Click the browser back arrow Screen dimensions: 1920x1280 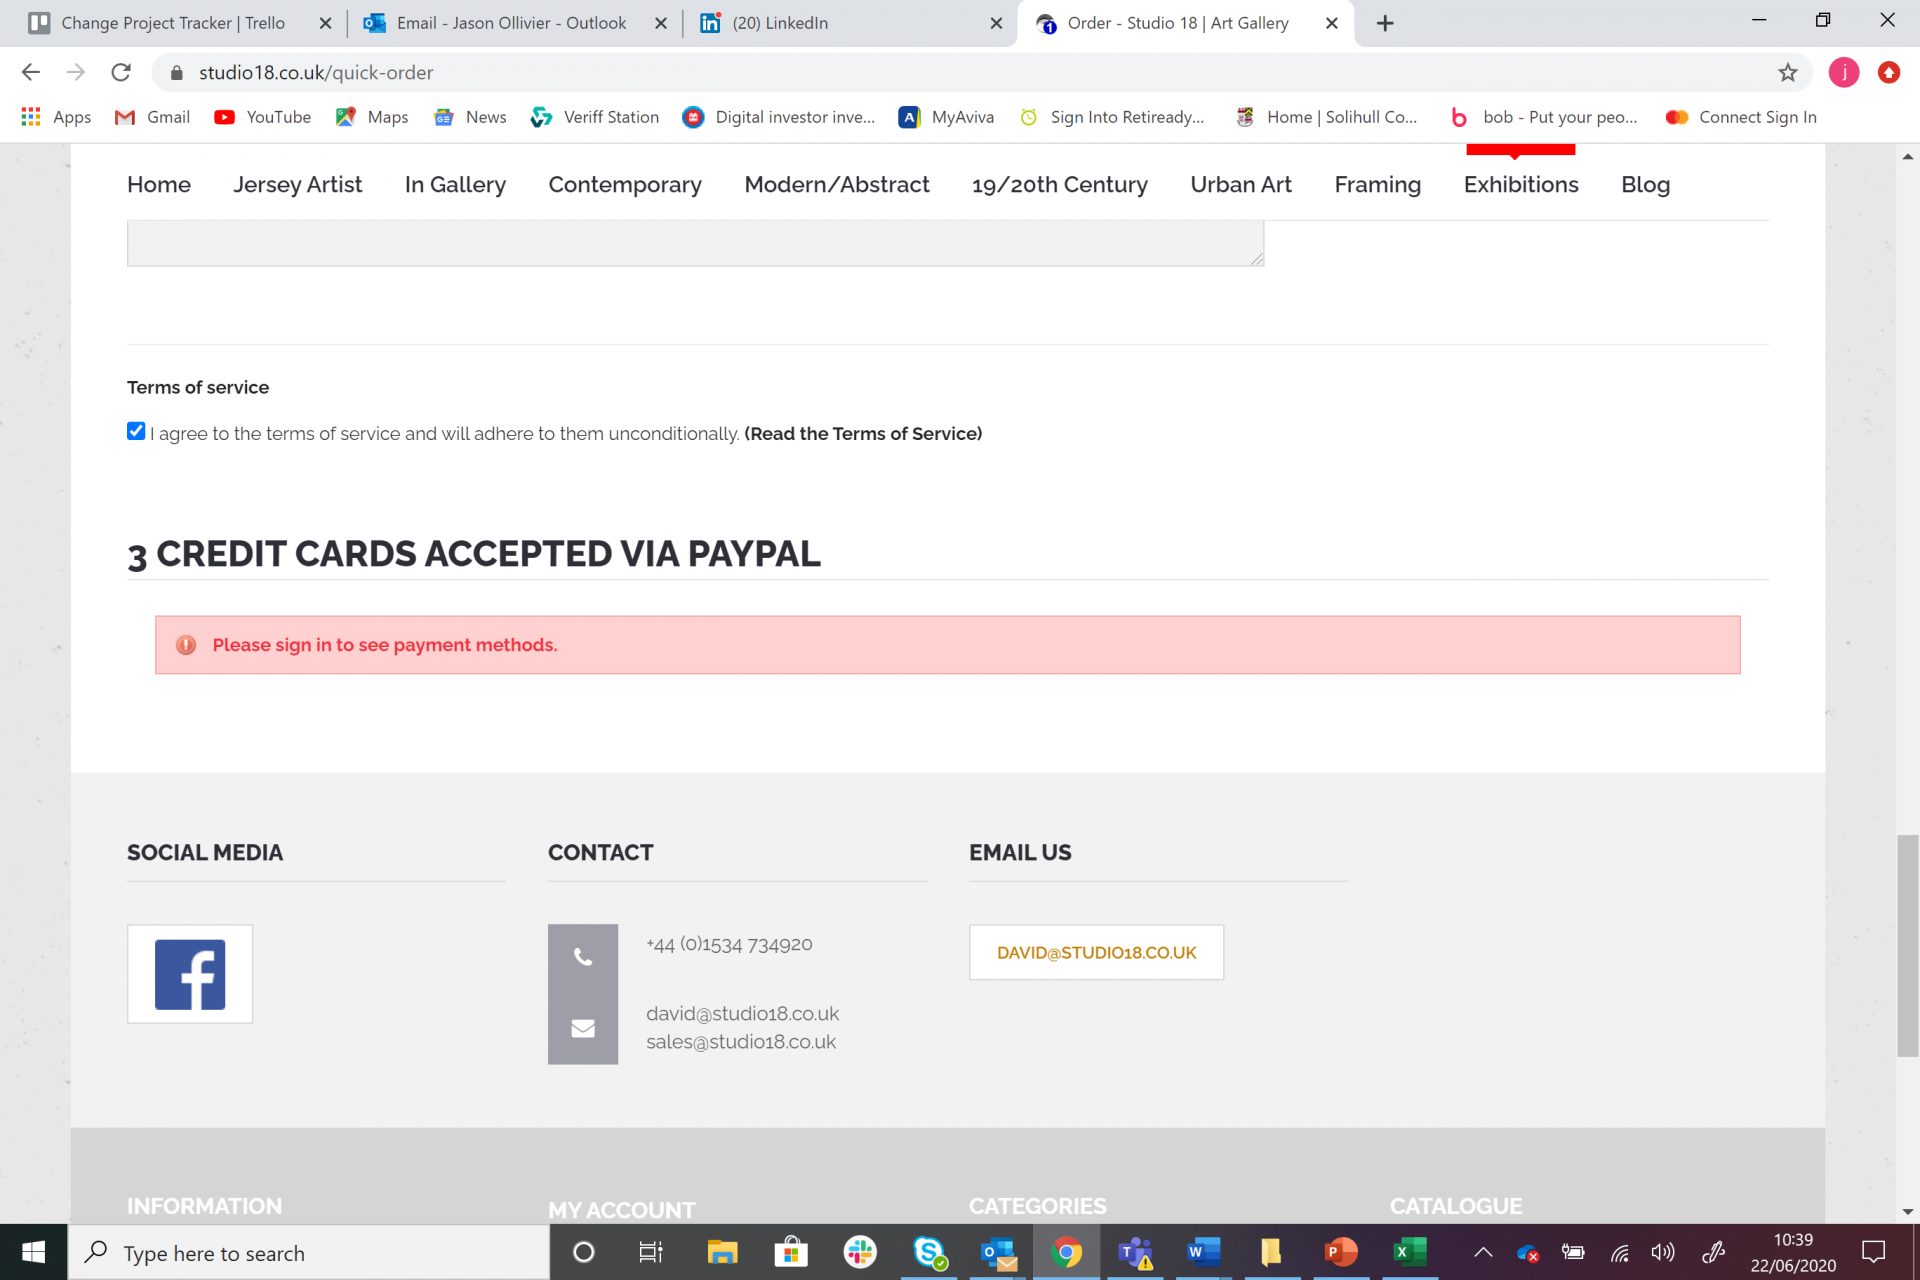[x=31, y=72]
